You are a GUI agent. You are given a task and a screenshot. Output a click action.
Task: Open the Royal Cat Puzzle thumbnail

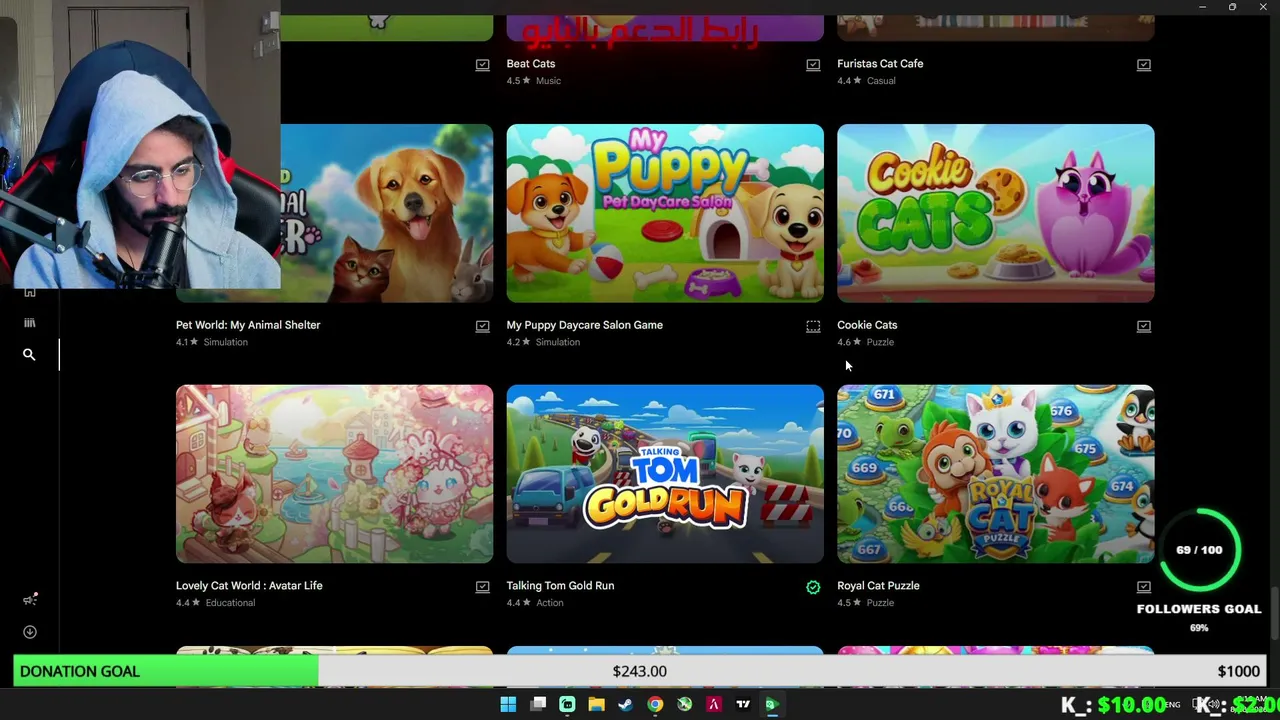[x=996, y=474]
